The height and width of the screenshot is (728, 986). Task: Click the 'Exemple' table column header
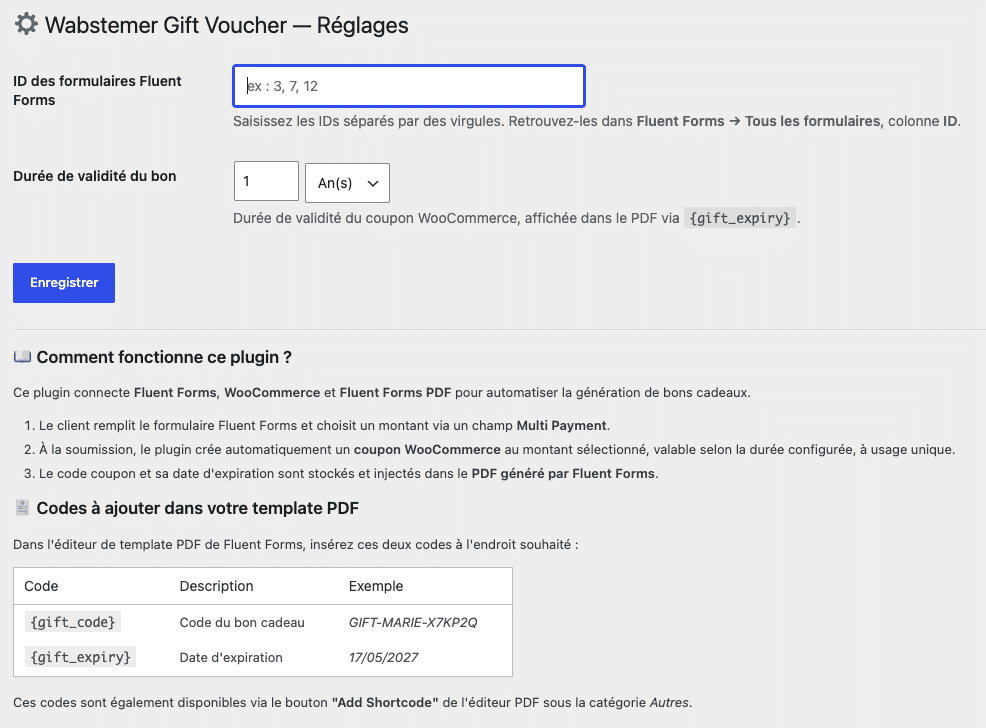pos(376,586)
